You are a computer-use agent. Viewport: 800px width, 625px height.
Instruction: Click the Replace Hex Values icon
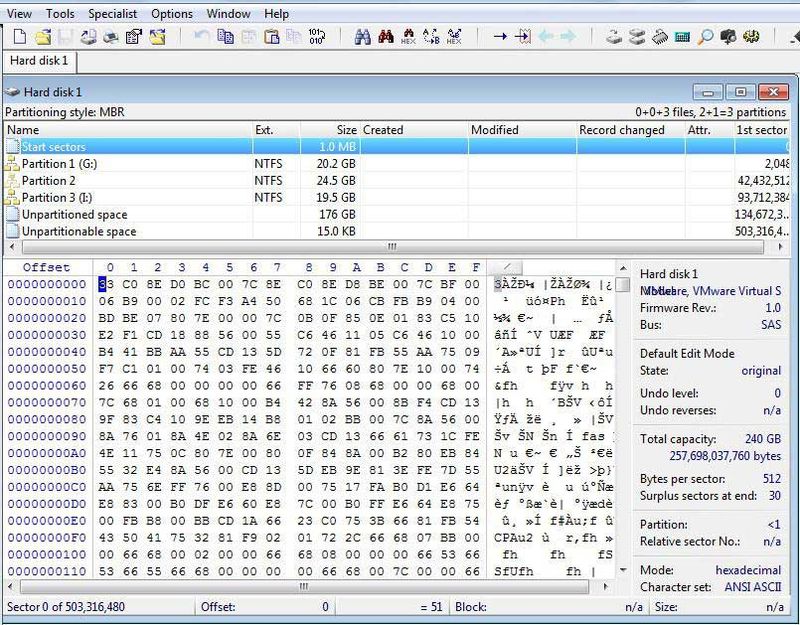tap(454, 36)
